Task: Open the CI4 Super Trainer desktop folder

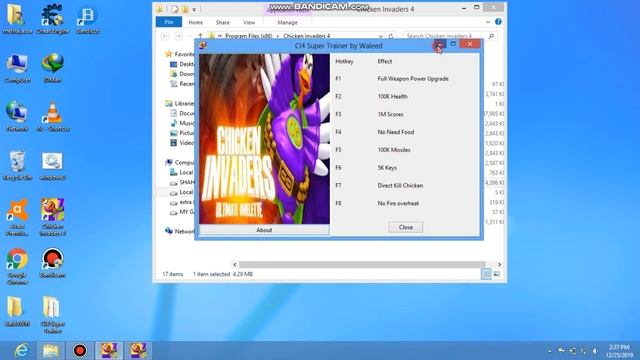Action: coord(52,314)
